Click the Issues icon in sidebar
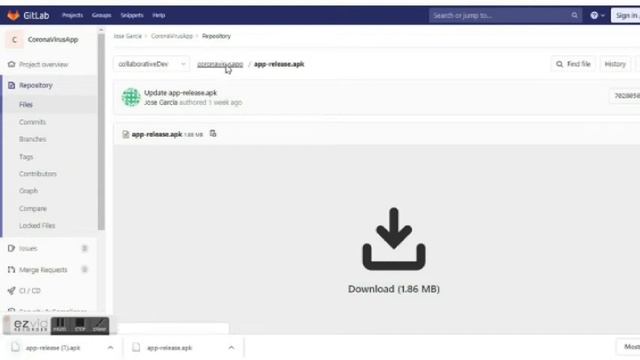The height and width of the screenshot is (360, 640). click(x=11, y=248)
